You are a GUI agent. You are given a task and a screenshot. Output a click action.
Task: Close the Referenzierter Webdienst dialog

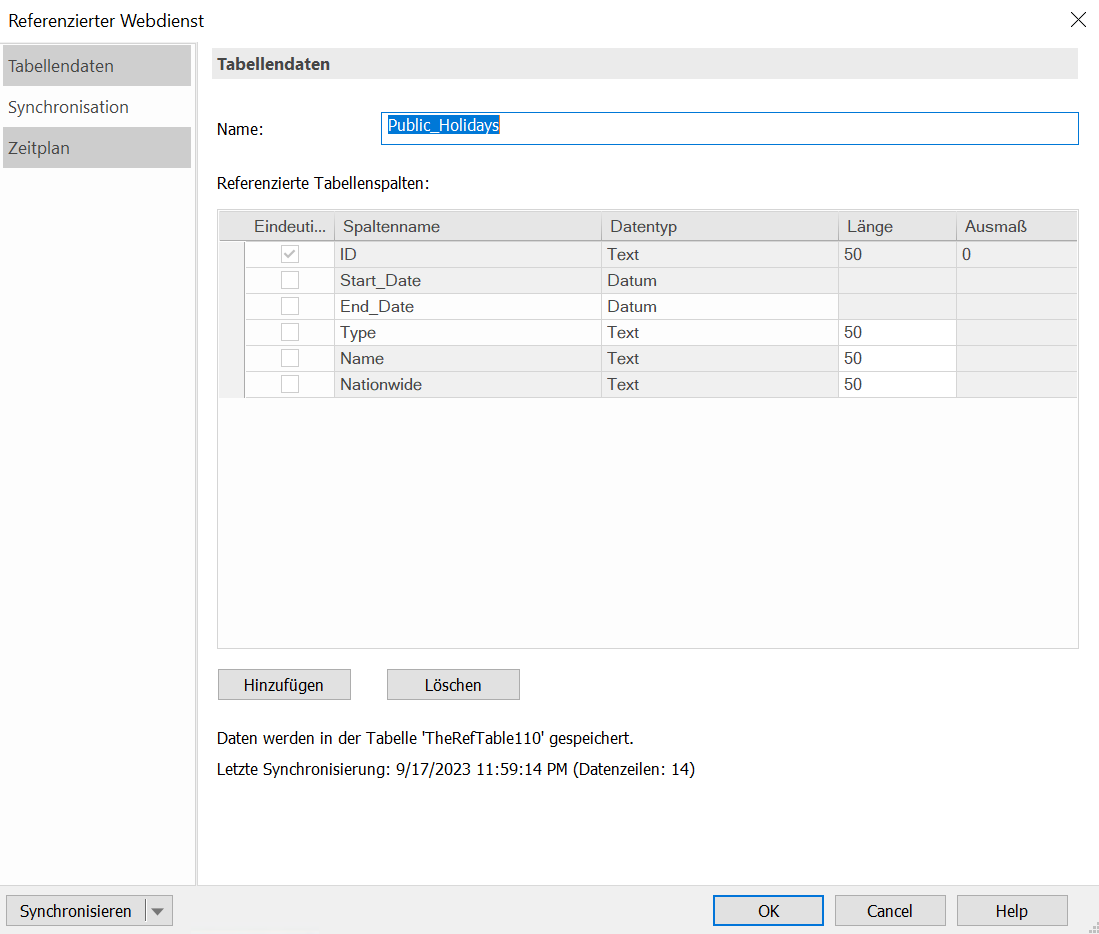point(1078,20)
